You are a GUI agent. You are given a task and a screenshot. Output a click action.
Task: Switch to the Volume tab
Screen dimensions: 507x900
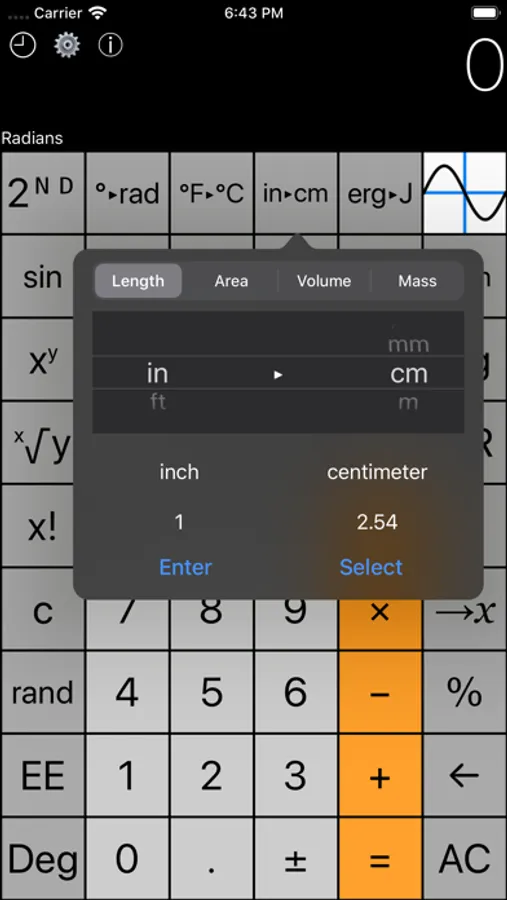[x=324, y=281]
